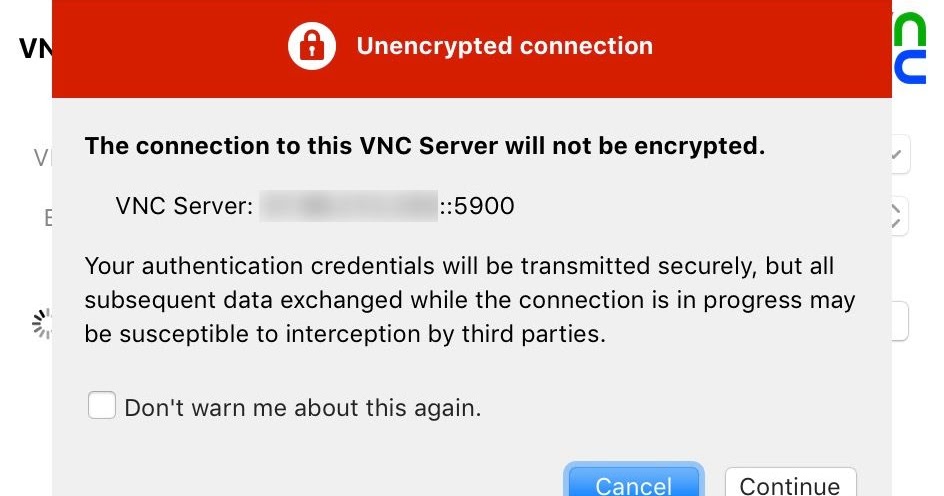Click the loading spinner behind the dialog
Image resolution: width=944 pixels, height=496 pixels.
coord(42,324)
